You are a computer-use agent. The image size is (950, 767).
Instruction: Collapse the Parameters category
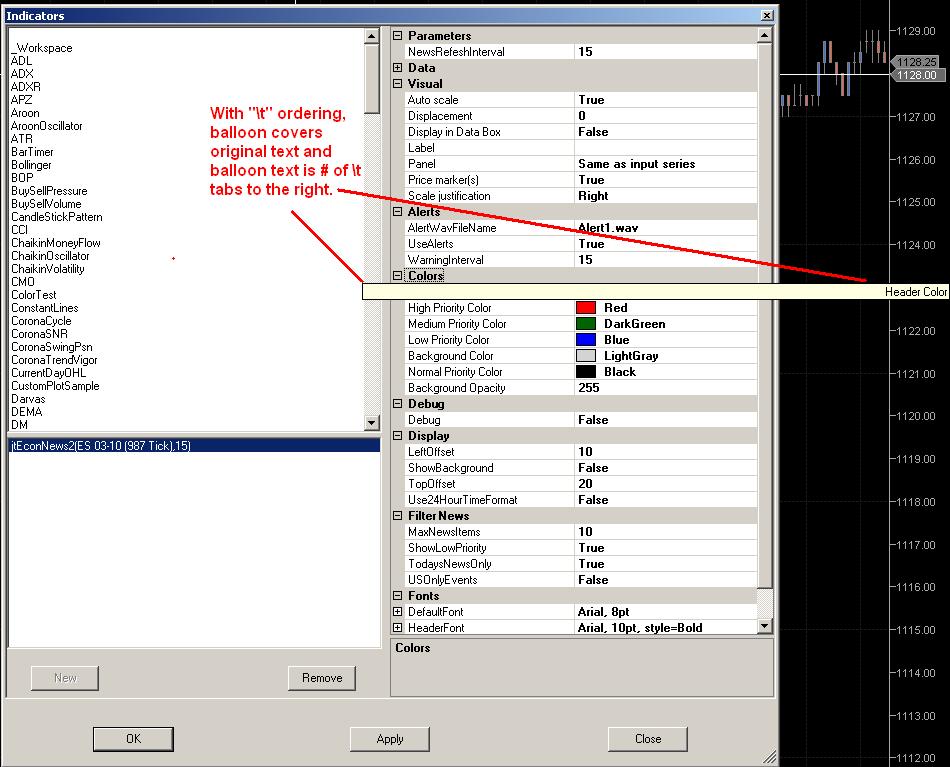click(x=397, y=36)
